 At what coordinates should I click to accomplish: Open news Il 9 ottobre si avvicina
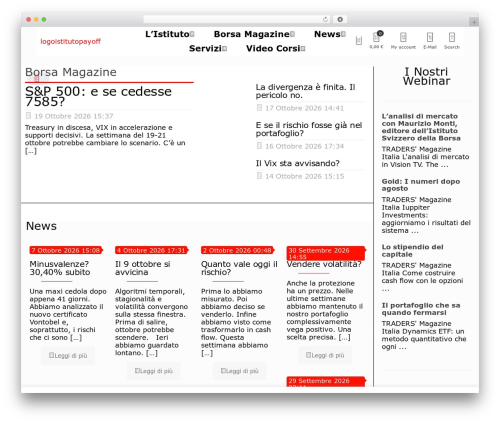coord(143,268)
